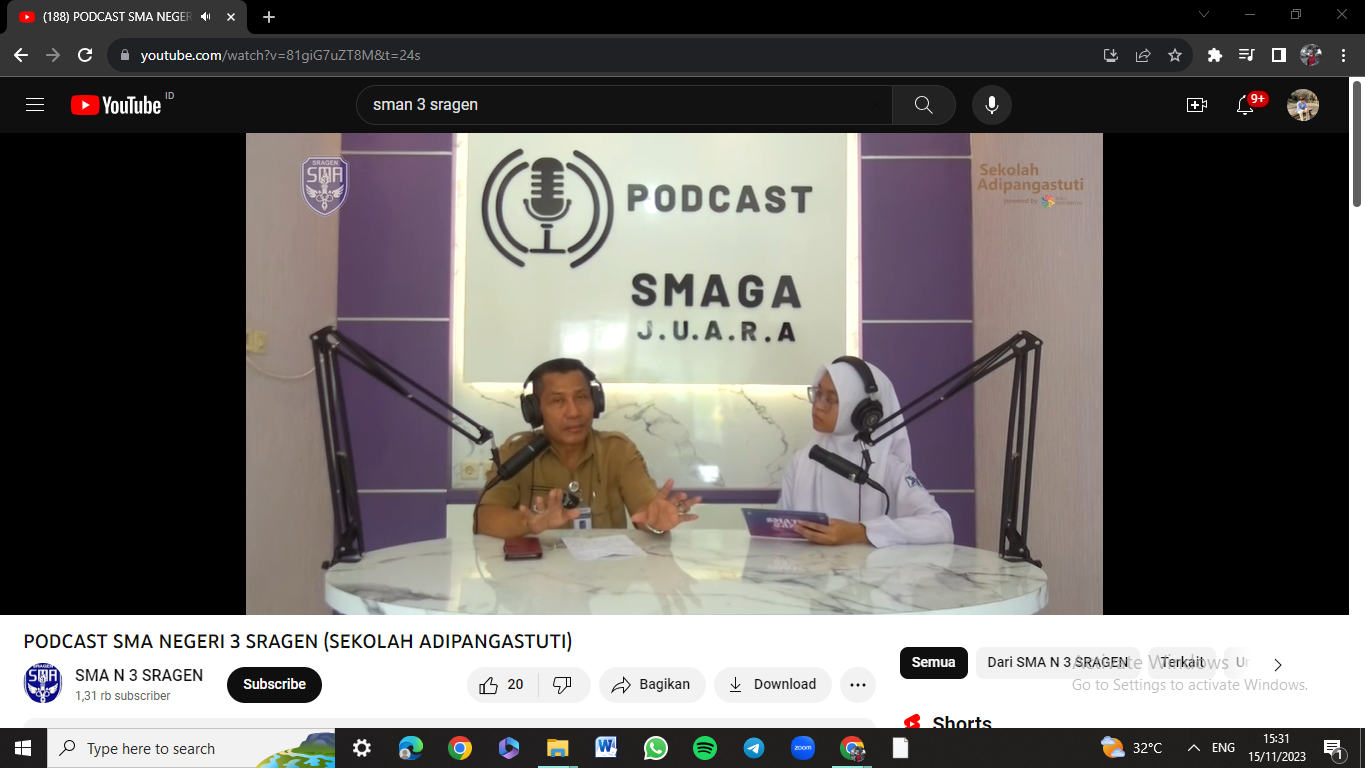Open Chrome's three-dot menu
The height and width of the screenshot is (768, 1365).
pos(1343,55)
